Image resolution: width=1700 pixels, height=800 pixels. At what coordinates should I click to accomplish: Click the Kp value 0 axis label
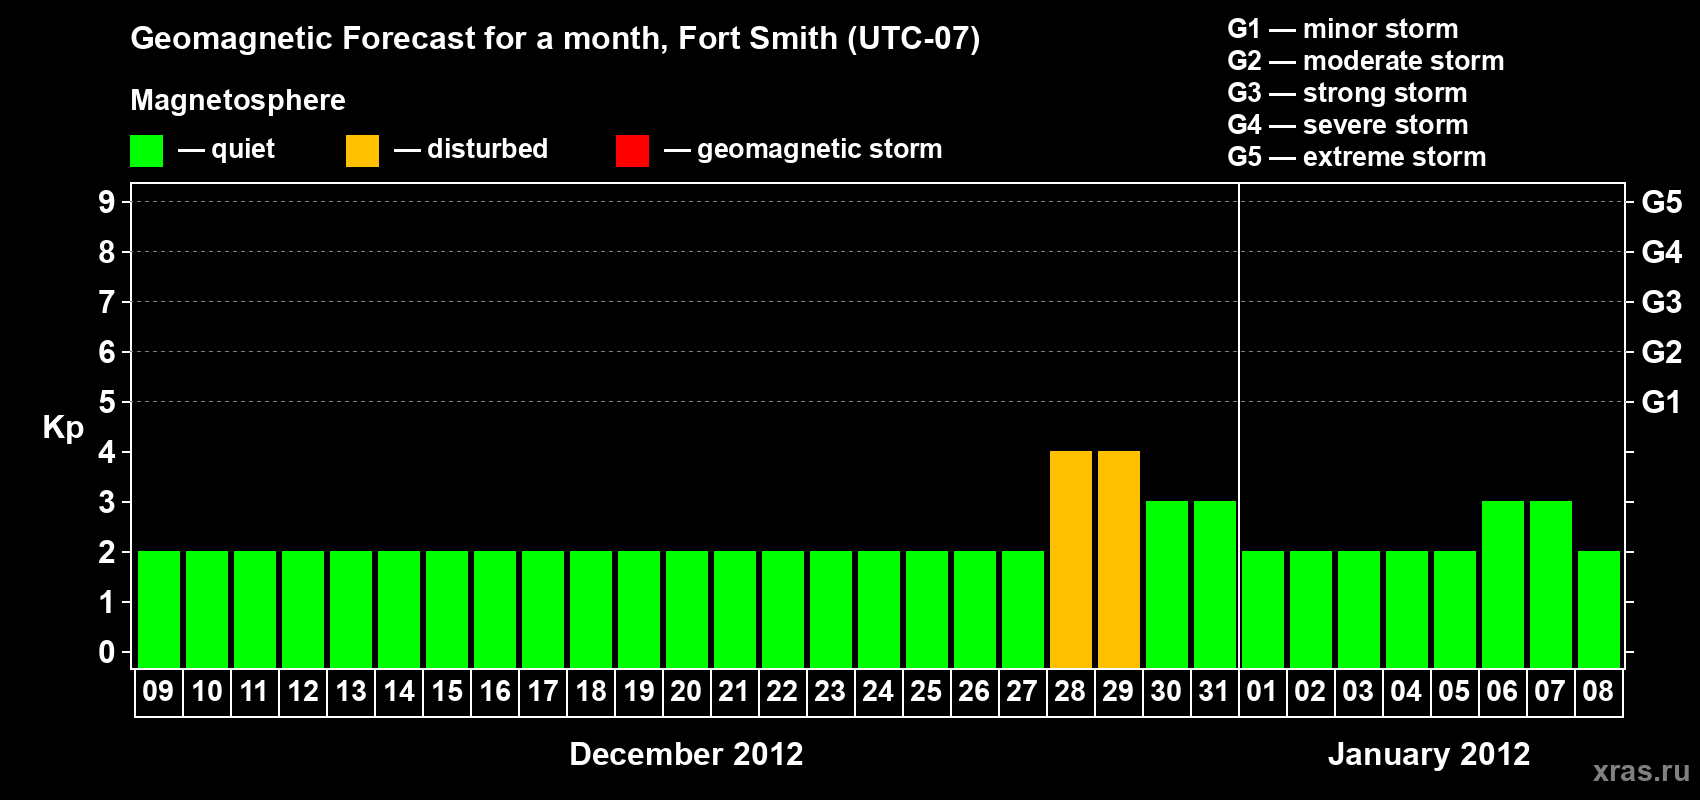107,652
